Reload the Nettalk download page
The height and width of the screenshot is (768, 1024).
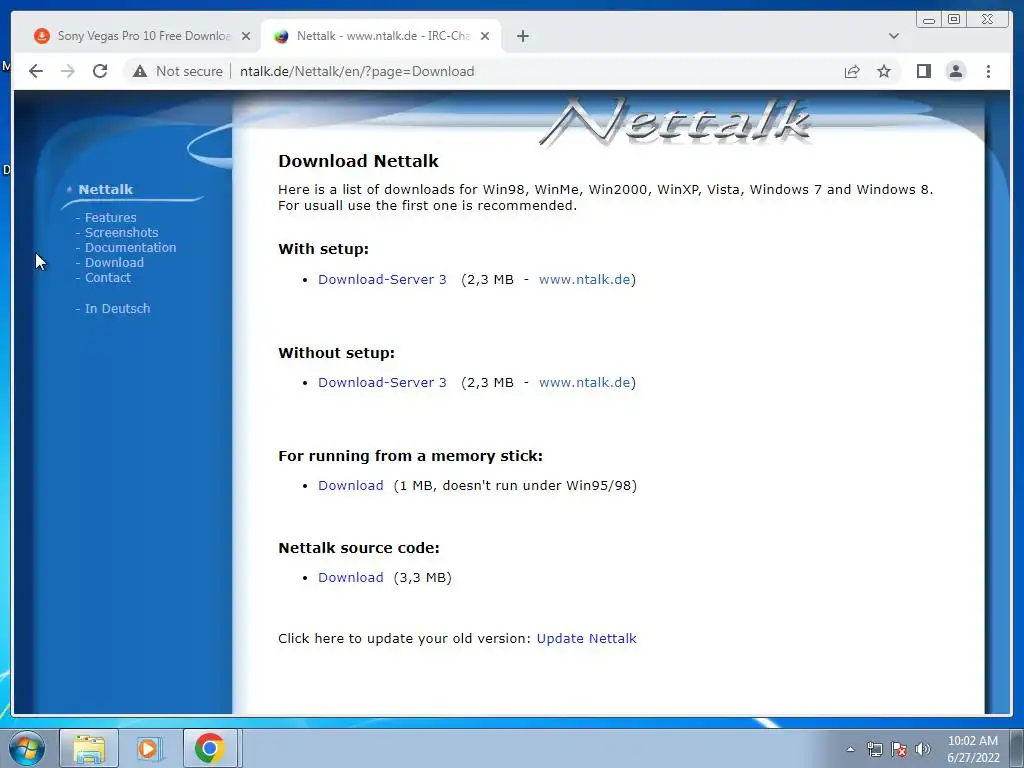[x=100, y=71]
